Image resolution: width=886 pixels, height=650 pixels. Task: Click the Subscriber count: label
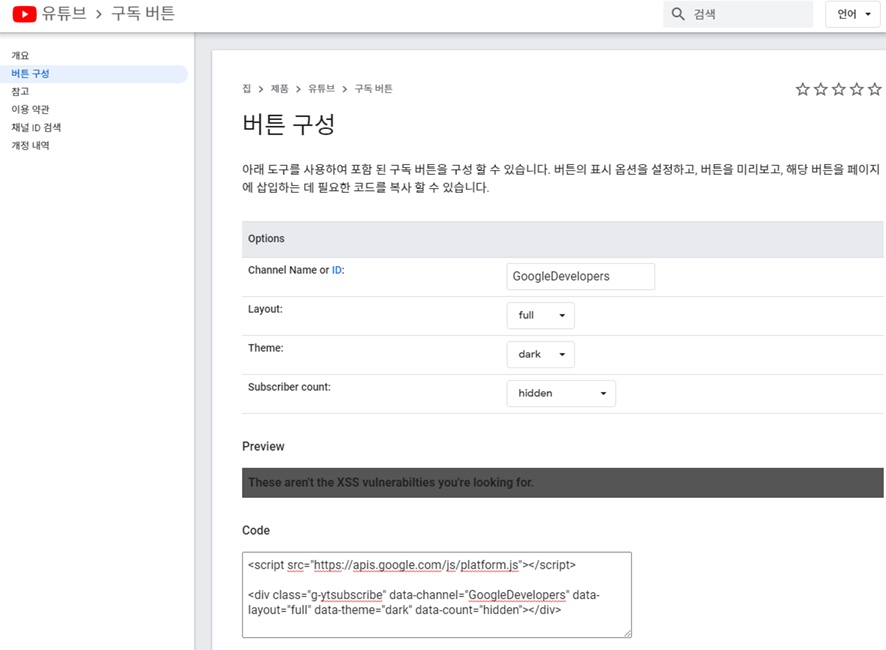click(x=289, y=387)
